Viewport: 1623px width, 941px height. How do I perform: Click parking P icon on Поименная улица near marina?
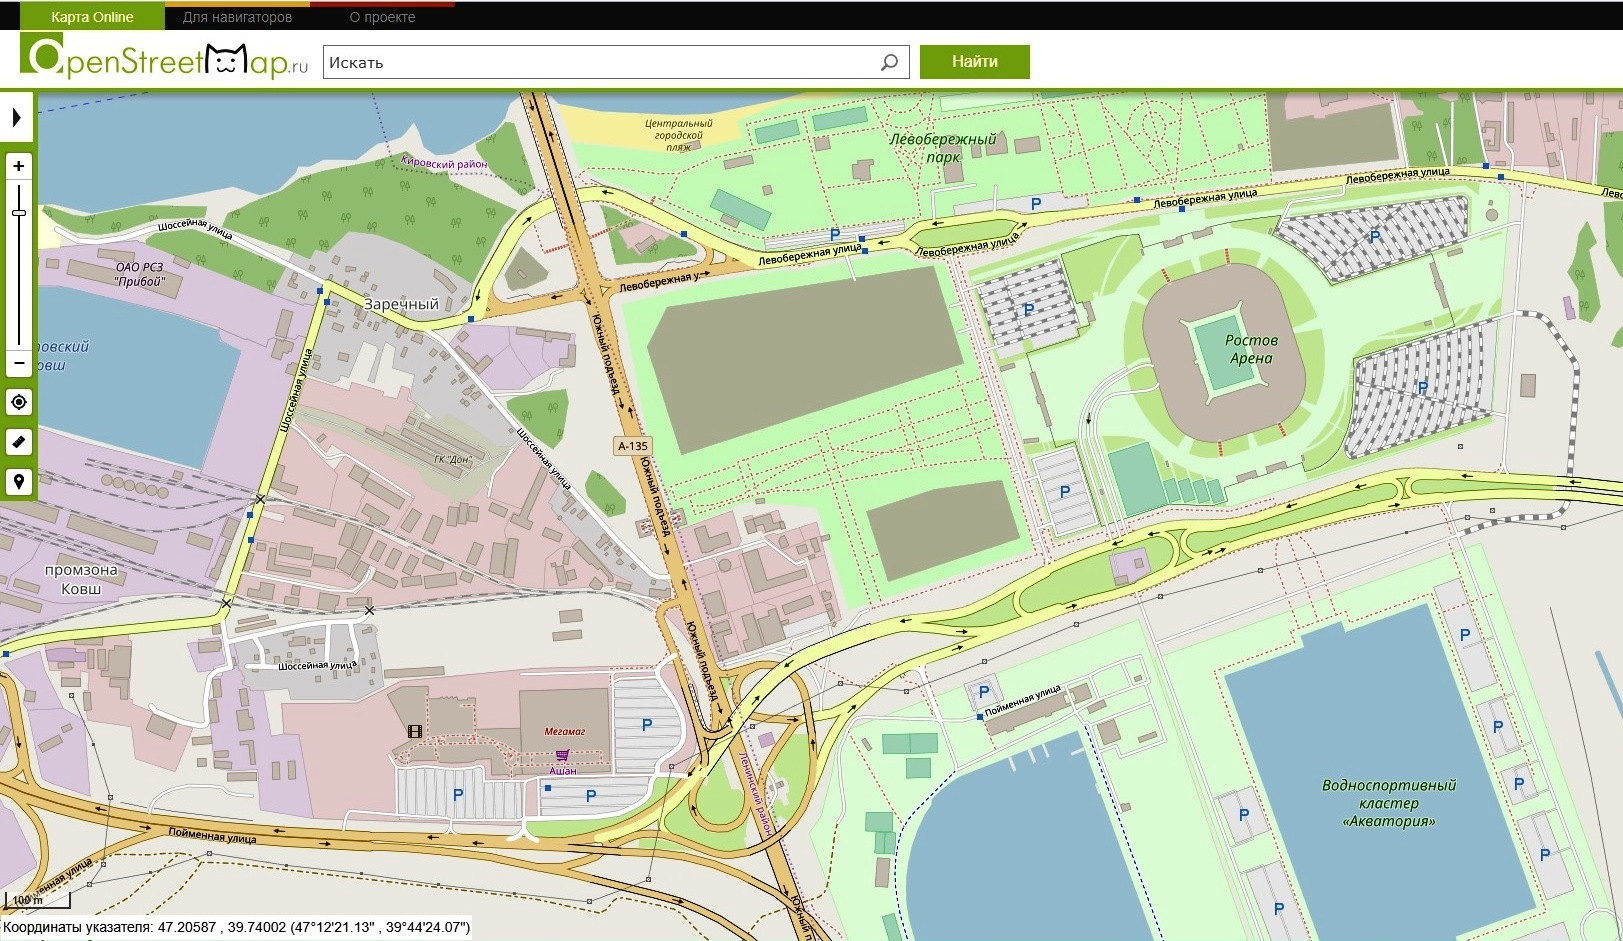[984, 692]
